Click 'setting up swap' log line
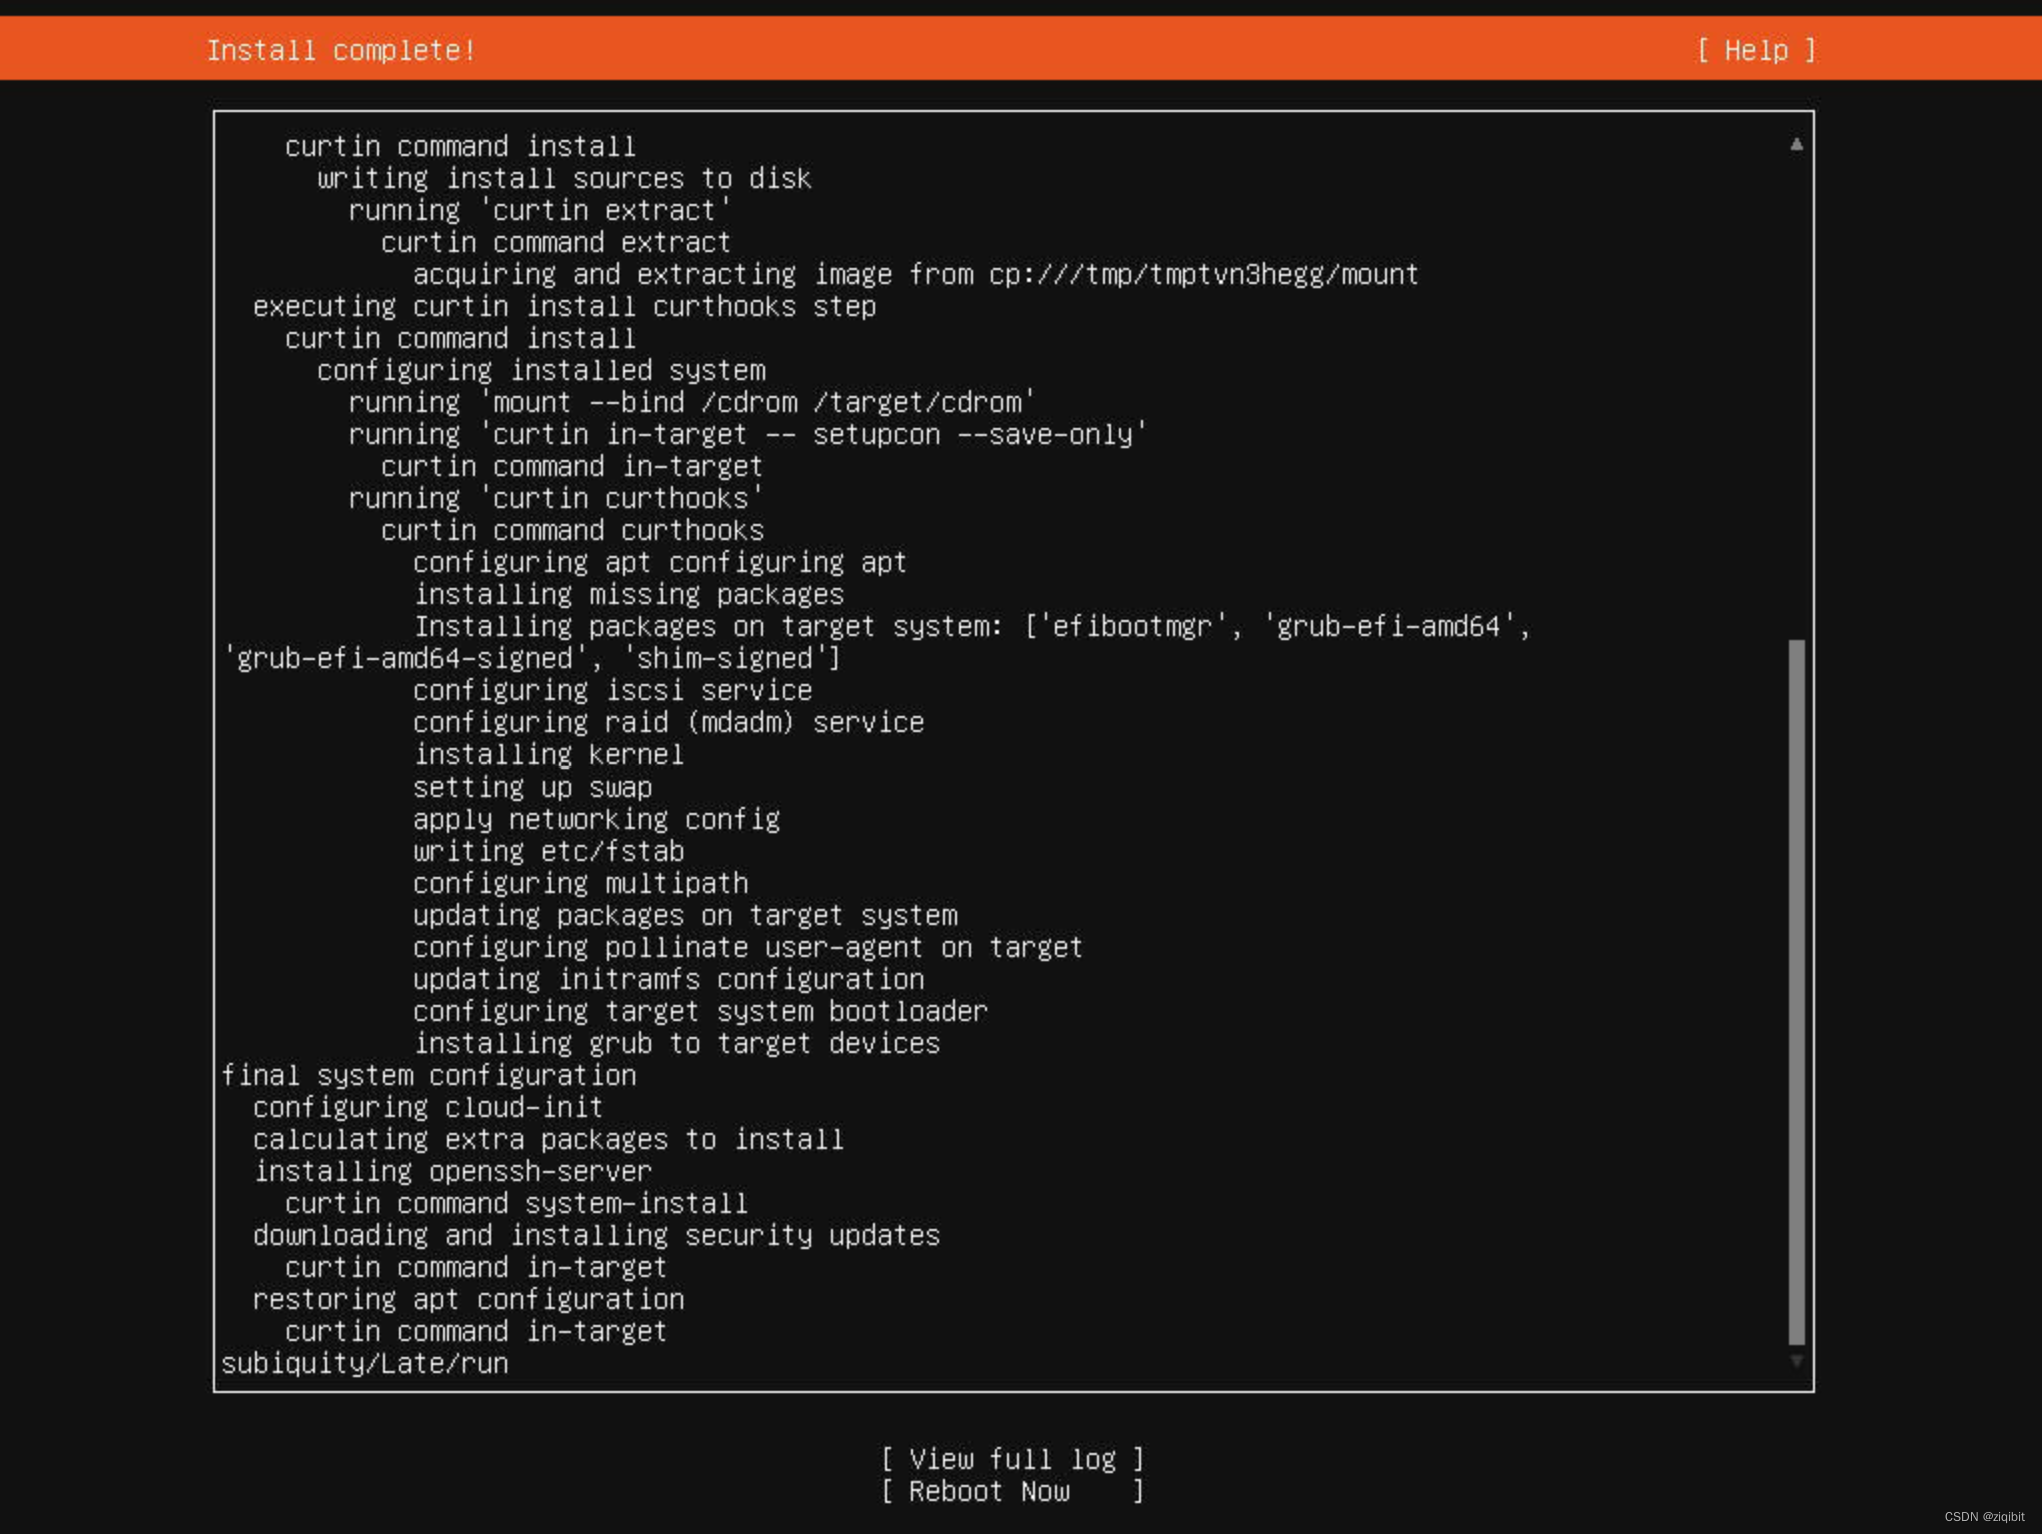The height and width of the screenshot is (1534, 2042). coord(533,787)
